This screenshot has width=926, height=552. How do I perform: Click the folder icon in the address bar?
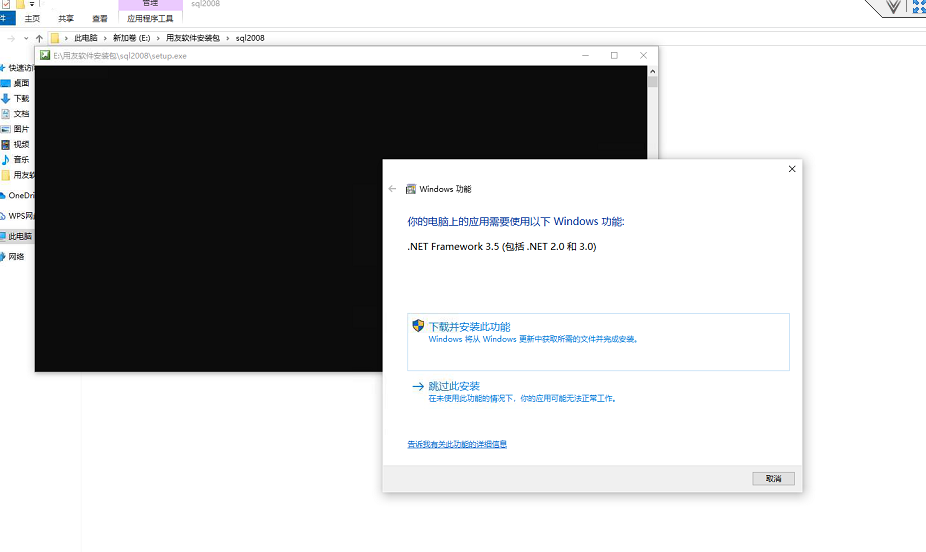pos(55,38)
